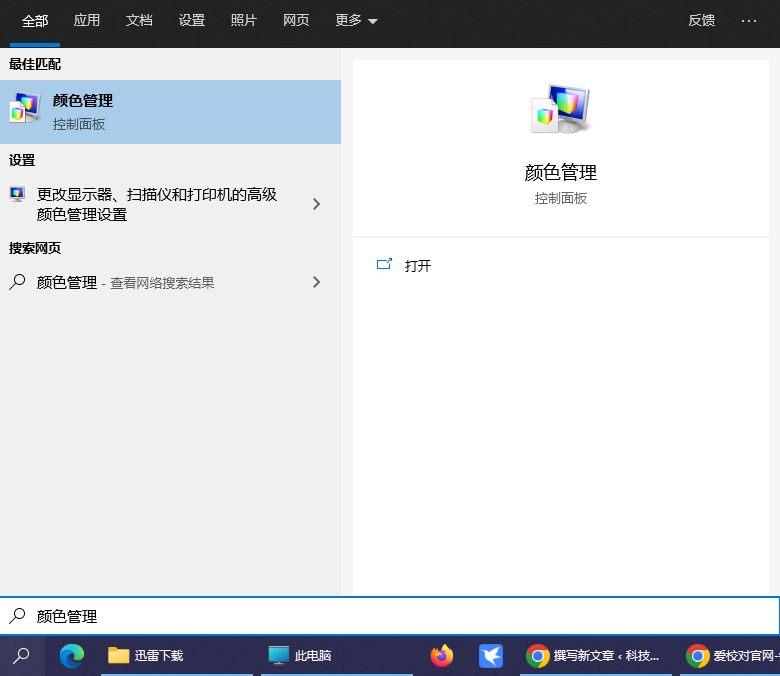Switch to the 照片 tab
Screen dimensions: 780x676
pos(244,20)
